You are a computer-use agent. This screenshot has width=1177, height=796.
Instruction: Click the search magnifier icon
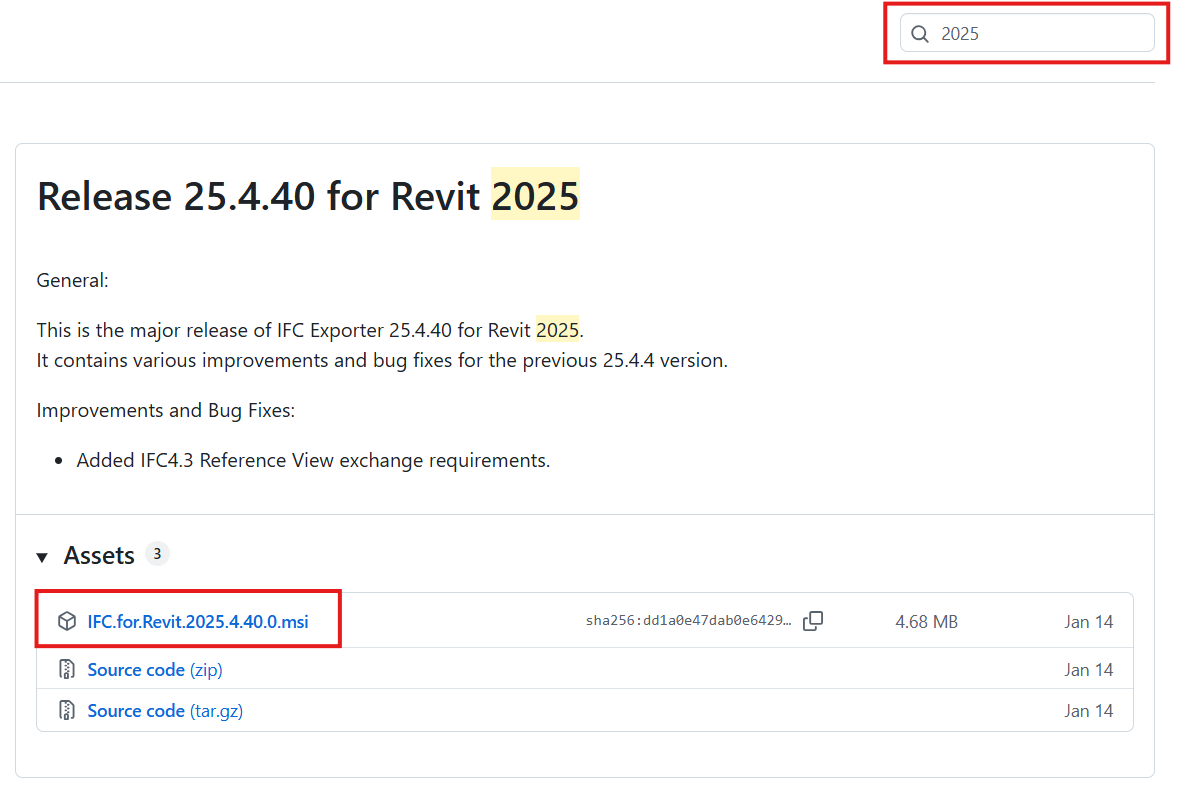920,34
